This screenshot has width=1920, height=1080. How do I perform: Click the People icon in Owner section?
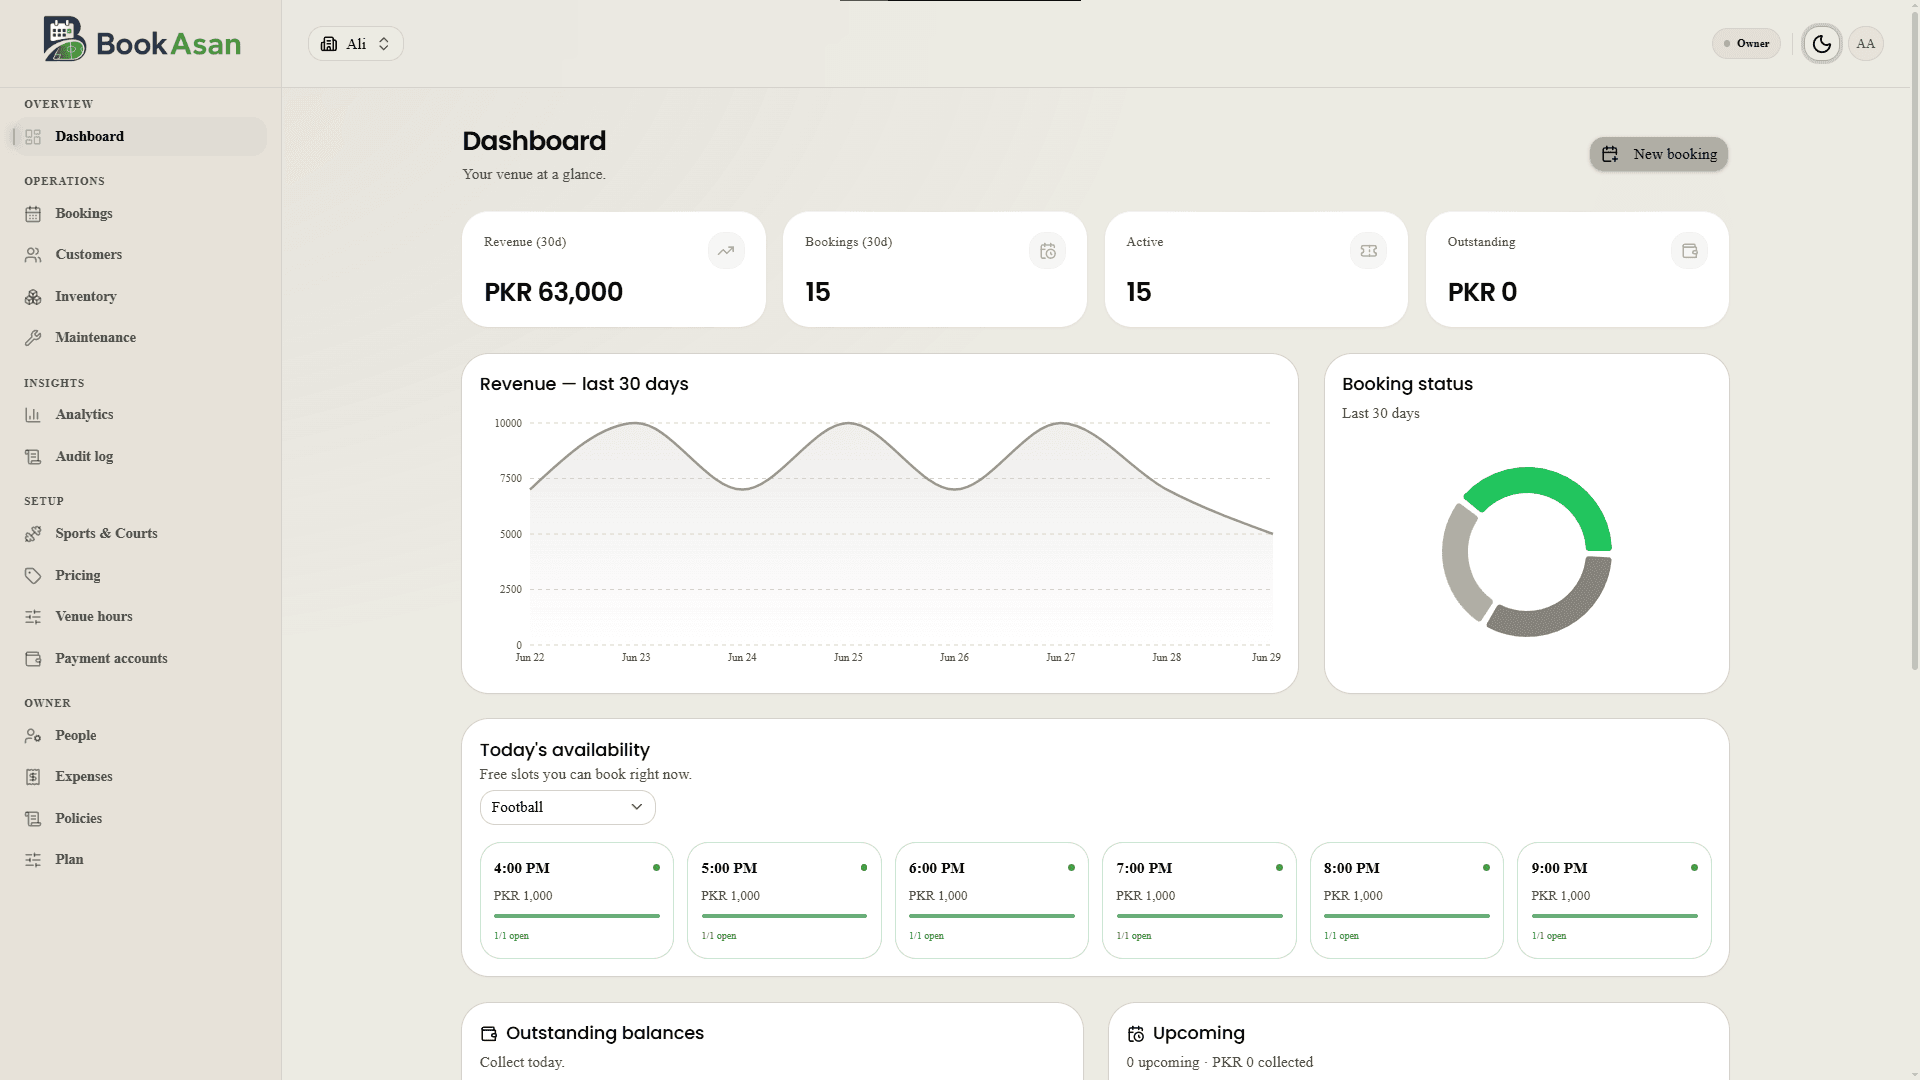click(x=33, y=736)
